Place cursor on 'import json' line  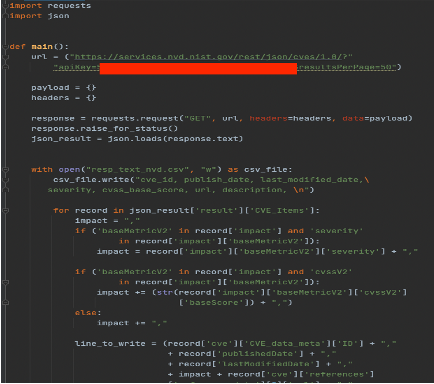pos(39,16)
